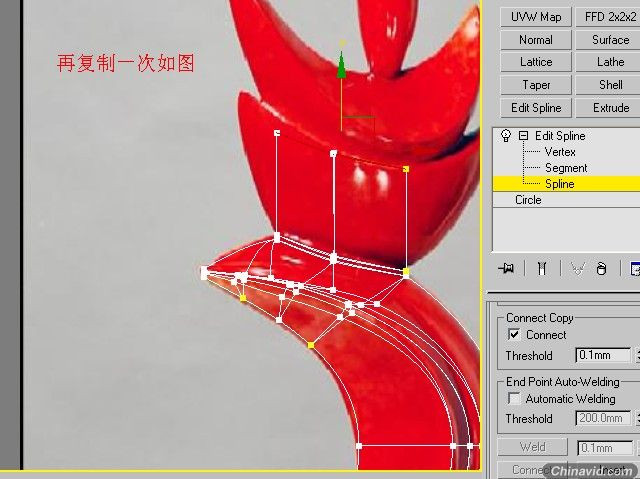Click Remove Modifier trash icon
Image resolution: width=640 pixels, height=479 pixels.
(x=601, y=268)
